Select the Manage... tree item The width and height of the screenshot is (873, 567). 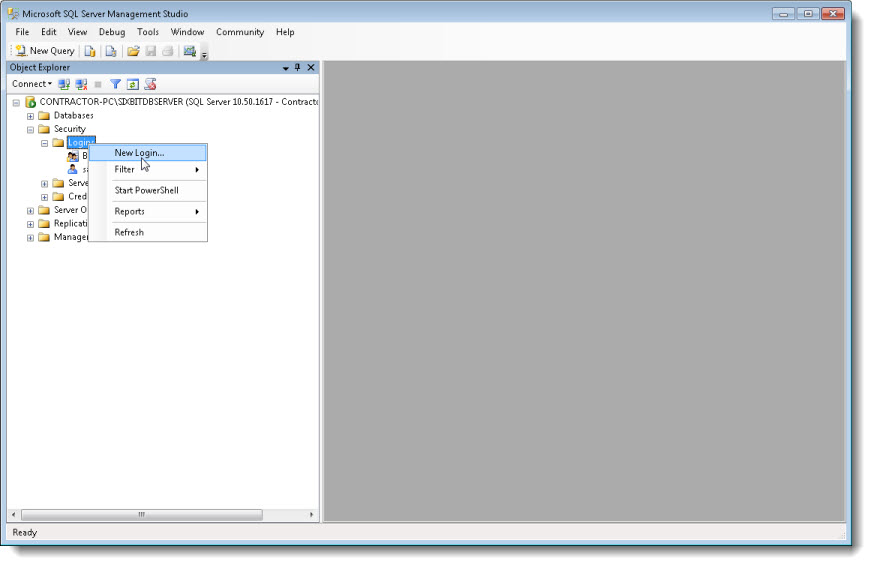[70, 237]
